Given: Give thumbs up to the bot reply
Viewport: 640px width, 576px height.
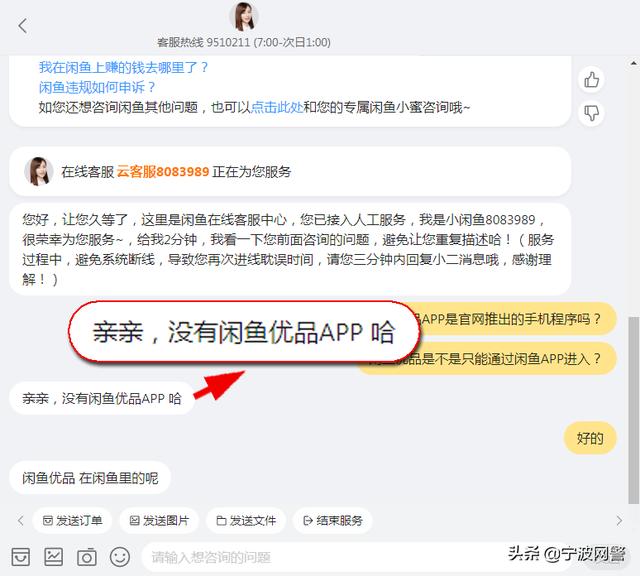Looking at the screenshot, I should pos(591,80).
